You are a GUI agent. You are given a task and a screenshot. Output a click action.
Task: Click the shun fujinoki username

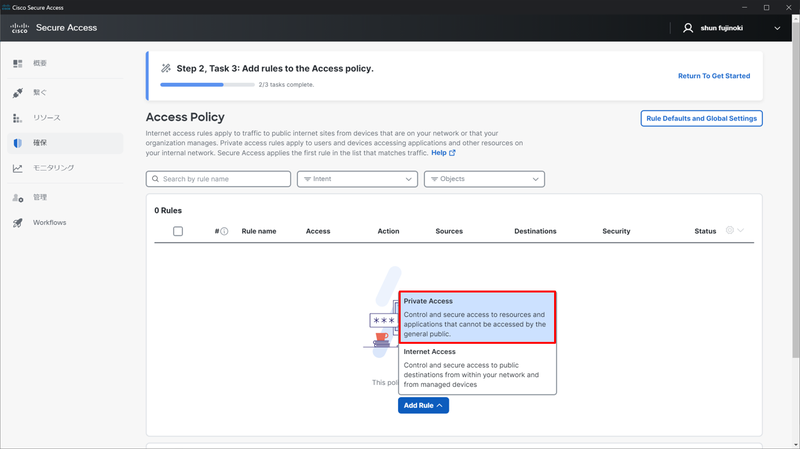click(721, 28)
